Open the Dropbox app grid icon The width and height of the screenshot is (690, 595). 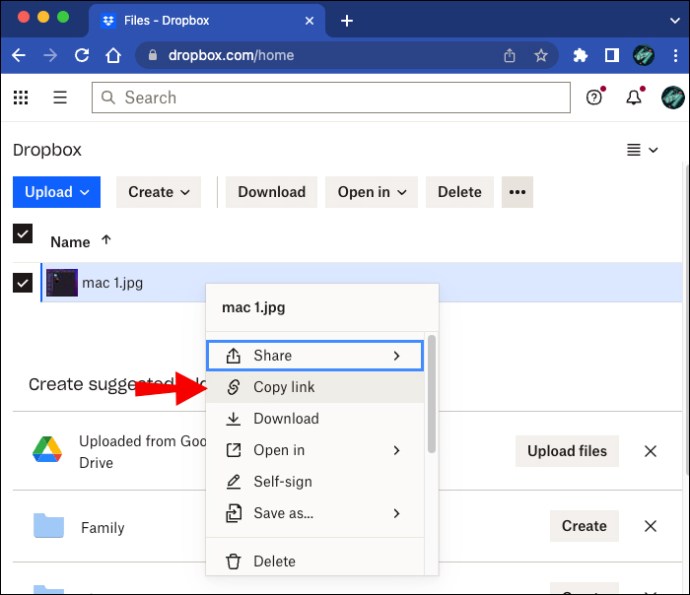point(21,97)
